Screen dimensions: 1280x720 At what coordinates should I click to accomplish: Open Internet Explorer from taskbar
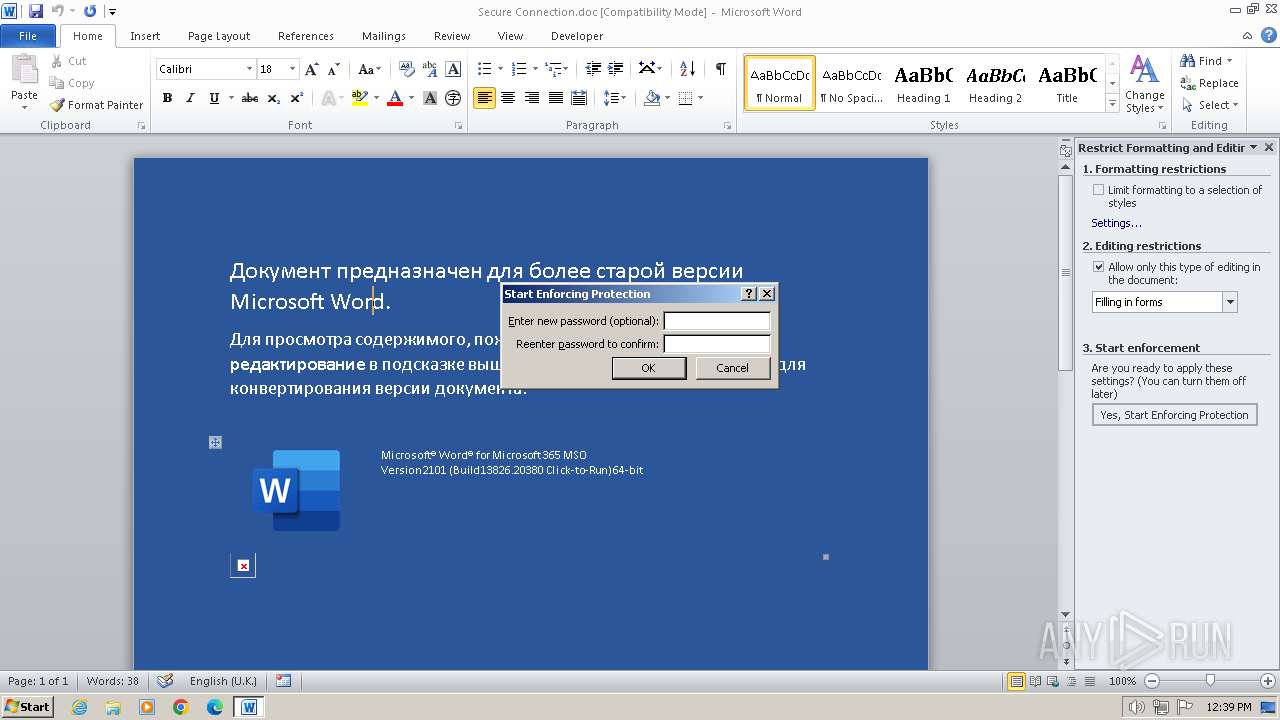(x=79, y=707)
